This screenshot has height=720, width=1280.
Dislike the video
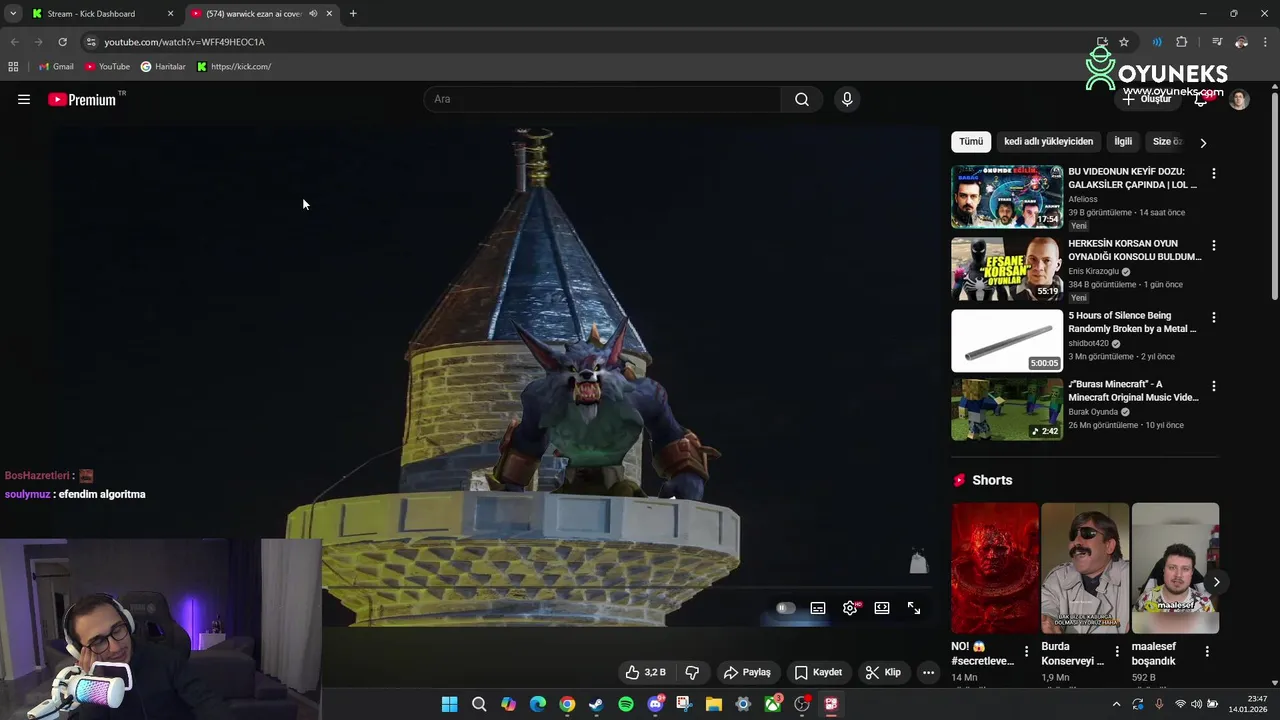tap(692, 672)
